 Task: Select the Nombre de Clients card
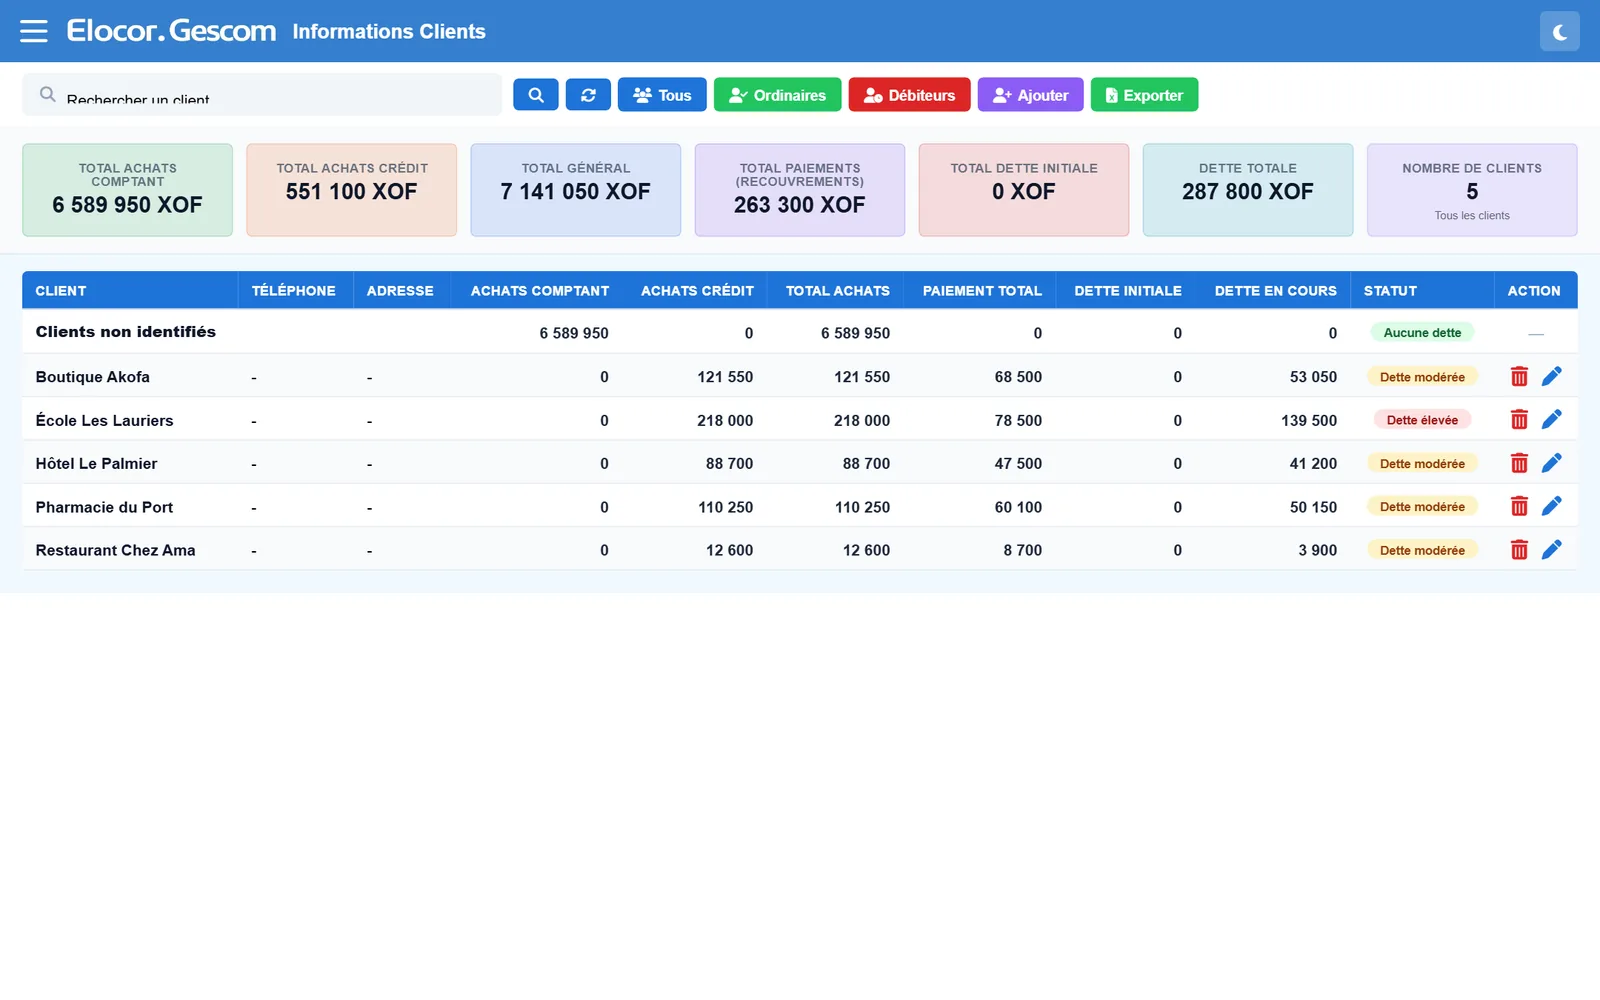(x=1472, y=190)
